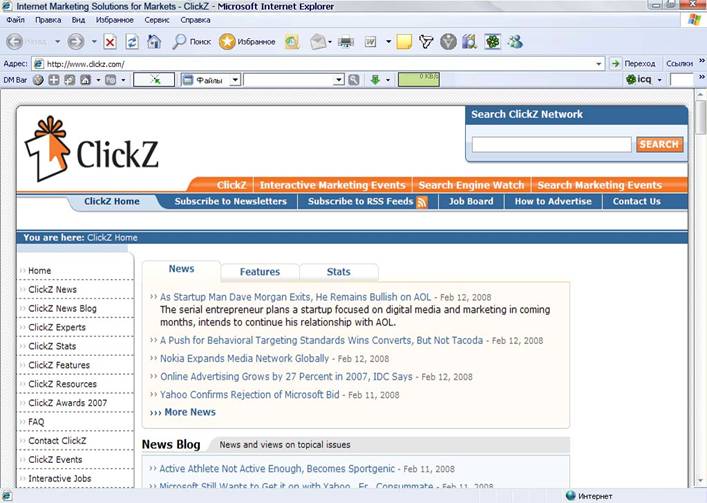The image size is (707, 503).
Task: Open the Избранное menu in menu bar
Action: tap(115, 20)
